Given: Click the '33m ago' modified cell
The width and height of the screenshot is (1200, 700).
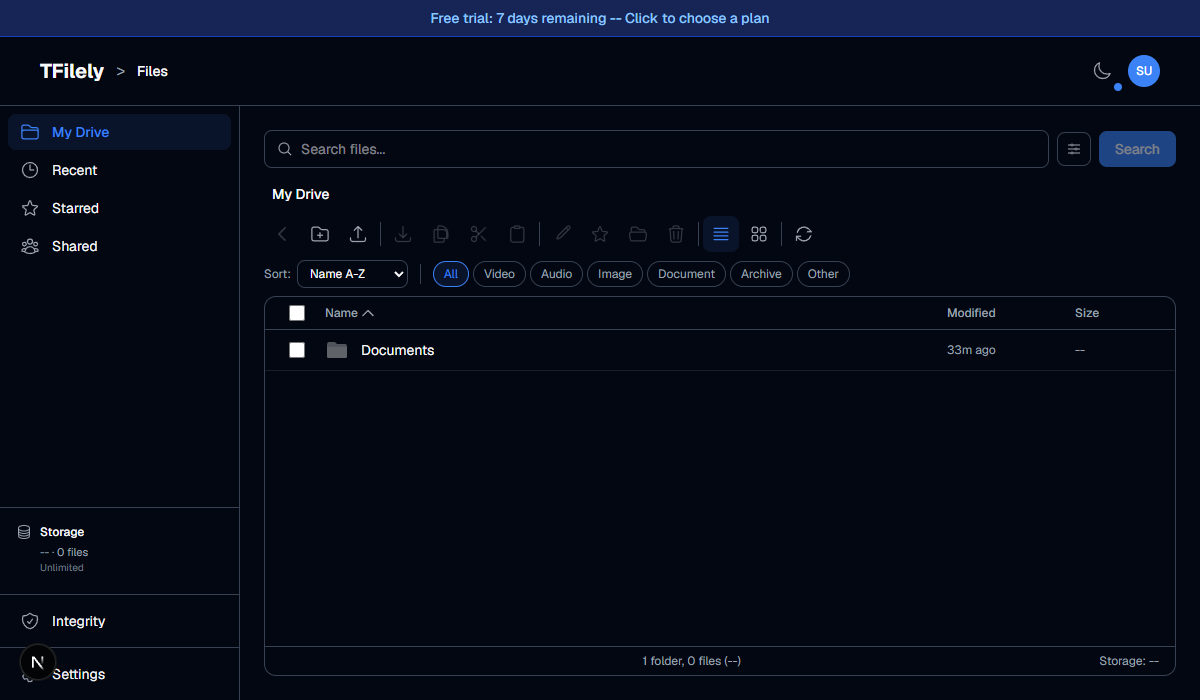Looking at the screenshot, I should 971,350.
